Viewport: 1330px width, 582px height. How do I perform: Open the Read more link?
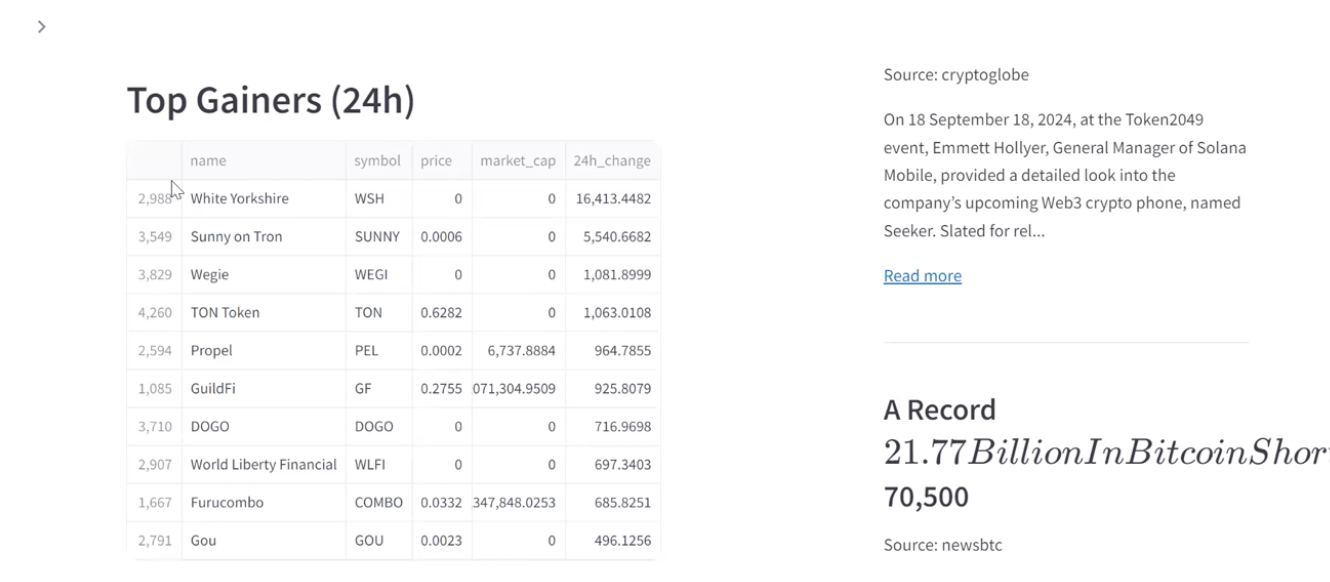pyautogui.click(x=922, y=276)
